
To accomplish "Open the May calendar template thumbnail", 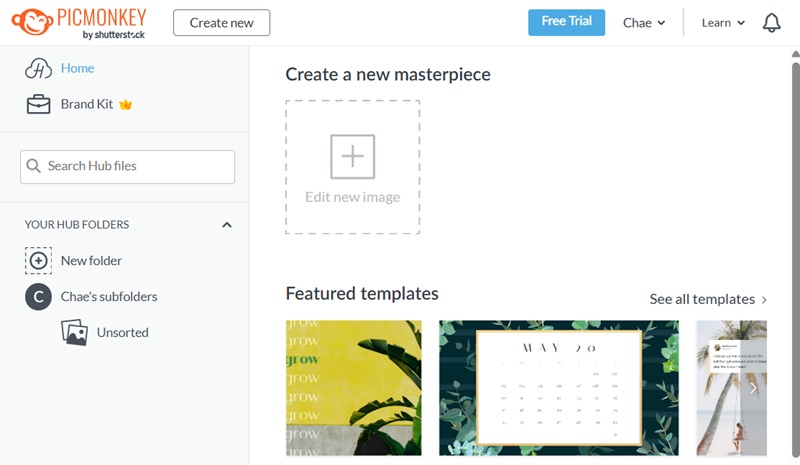I will pyautogui.click(x=559, y=388).
